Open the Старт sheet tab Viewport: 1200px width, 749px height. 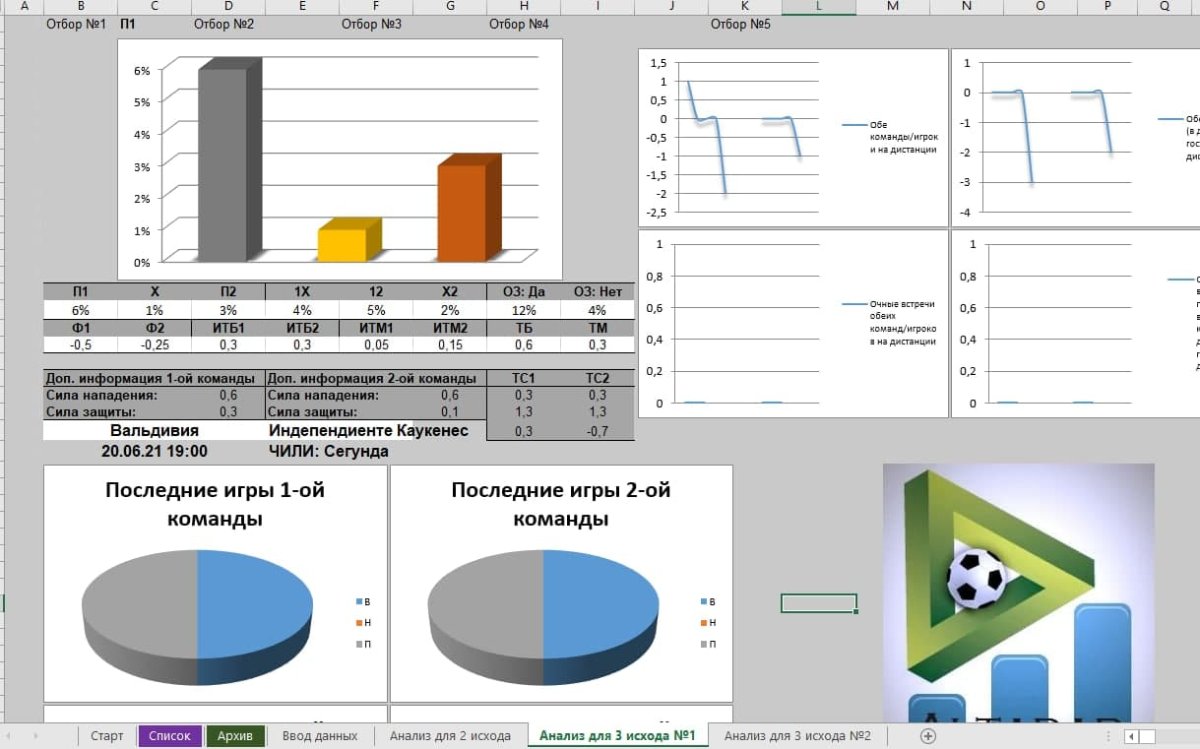[x=107, y=736]
